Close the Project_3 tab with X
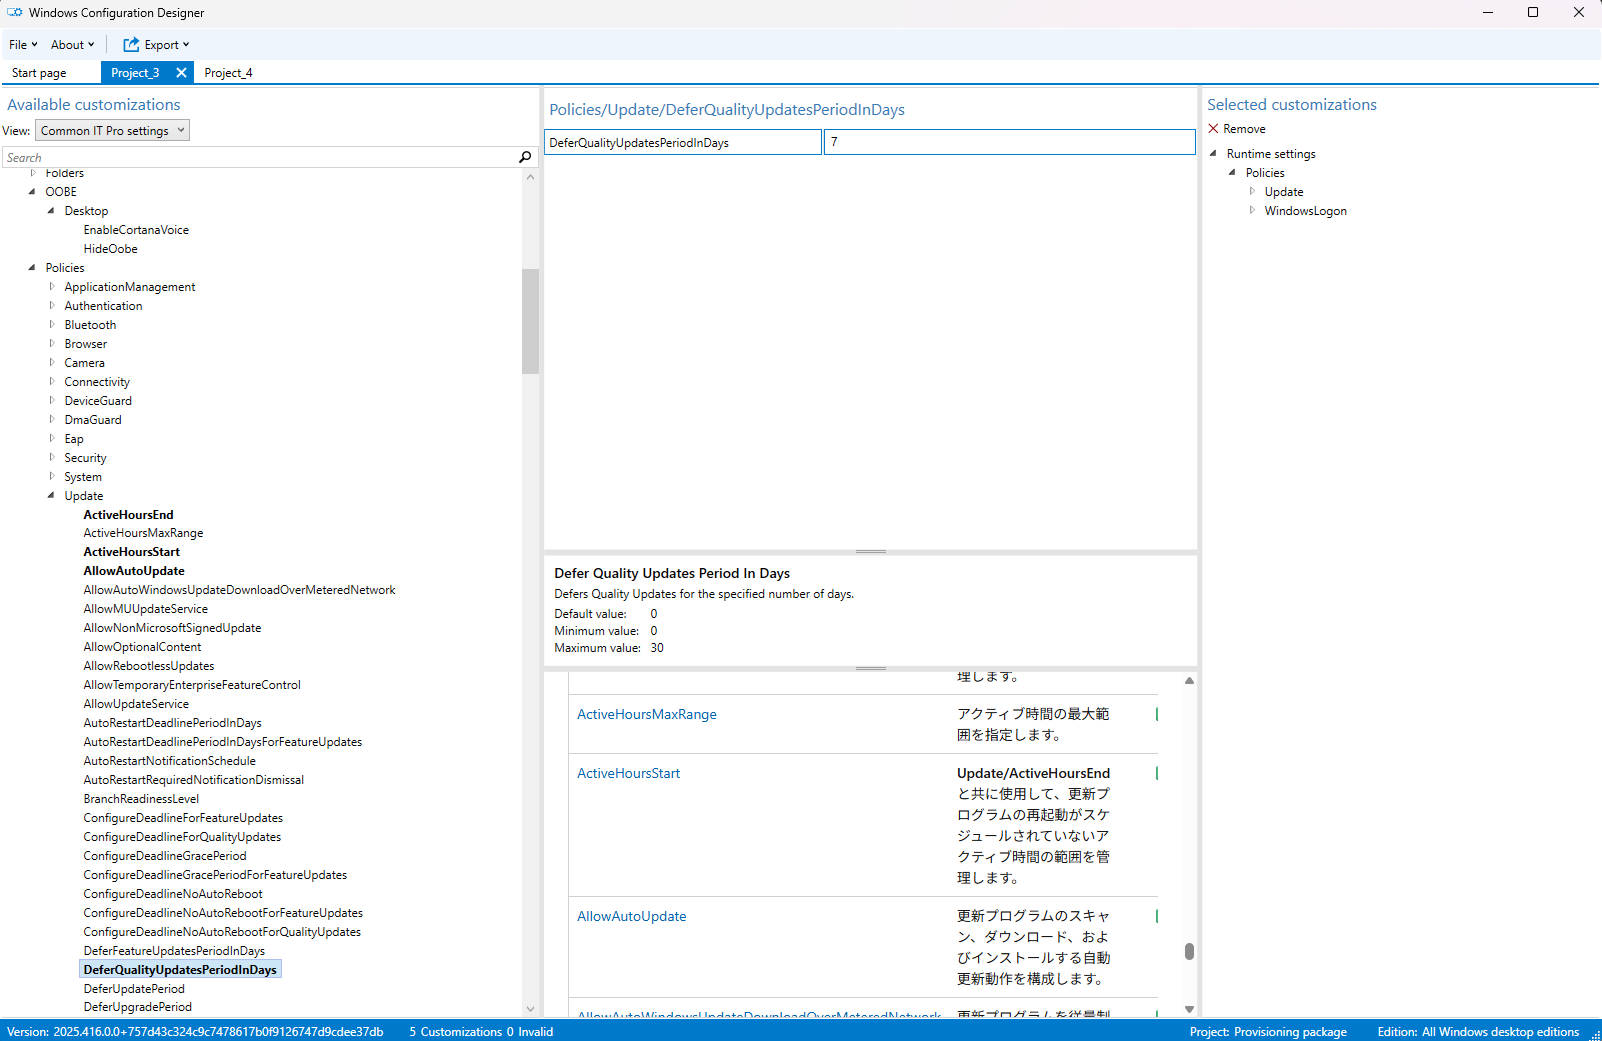This screenshot has width=1602, height=1041. tap(181, 73)
